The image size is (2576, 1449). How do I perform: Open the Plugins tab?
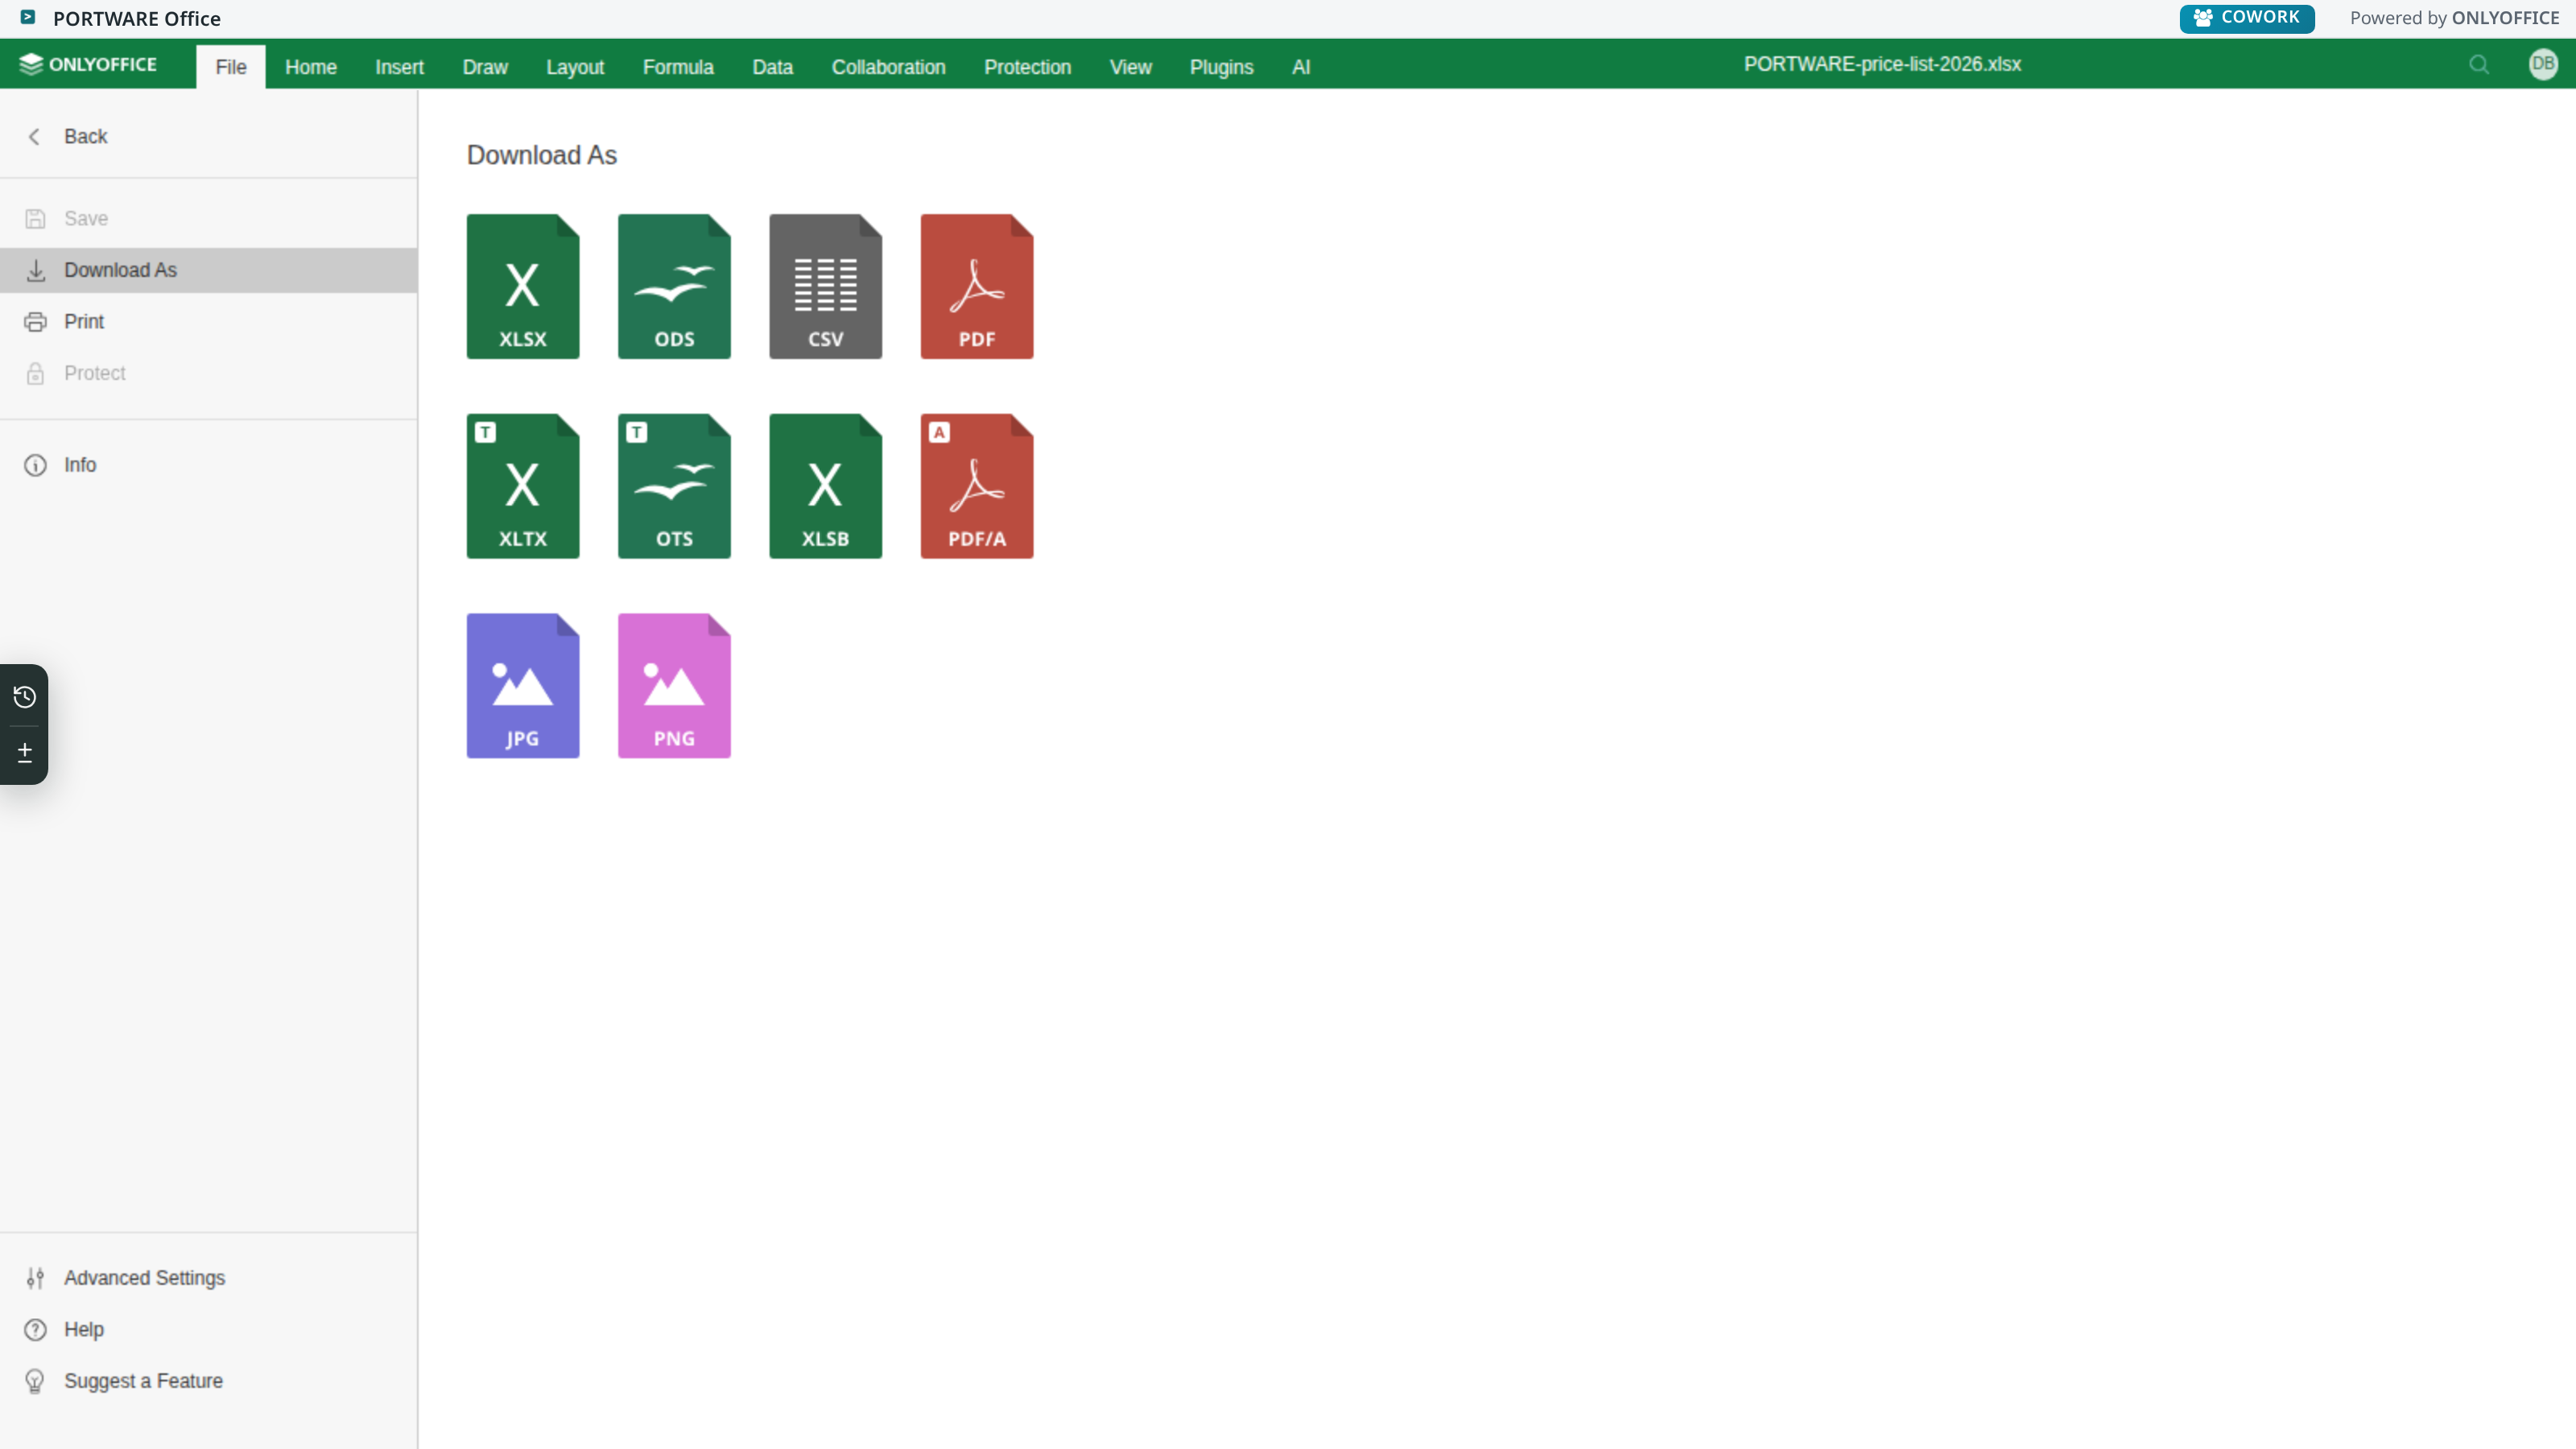[x=1221, y=67]
